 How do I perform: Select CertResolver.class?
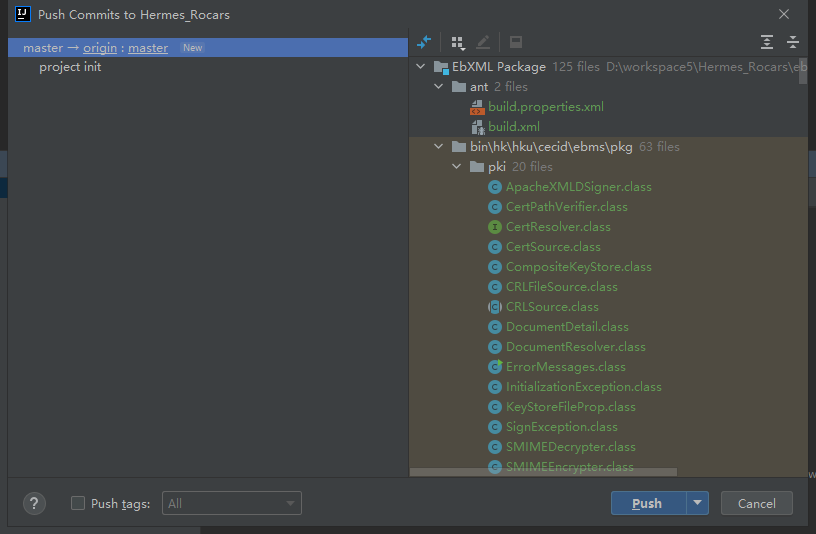[558, 227]
